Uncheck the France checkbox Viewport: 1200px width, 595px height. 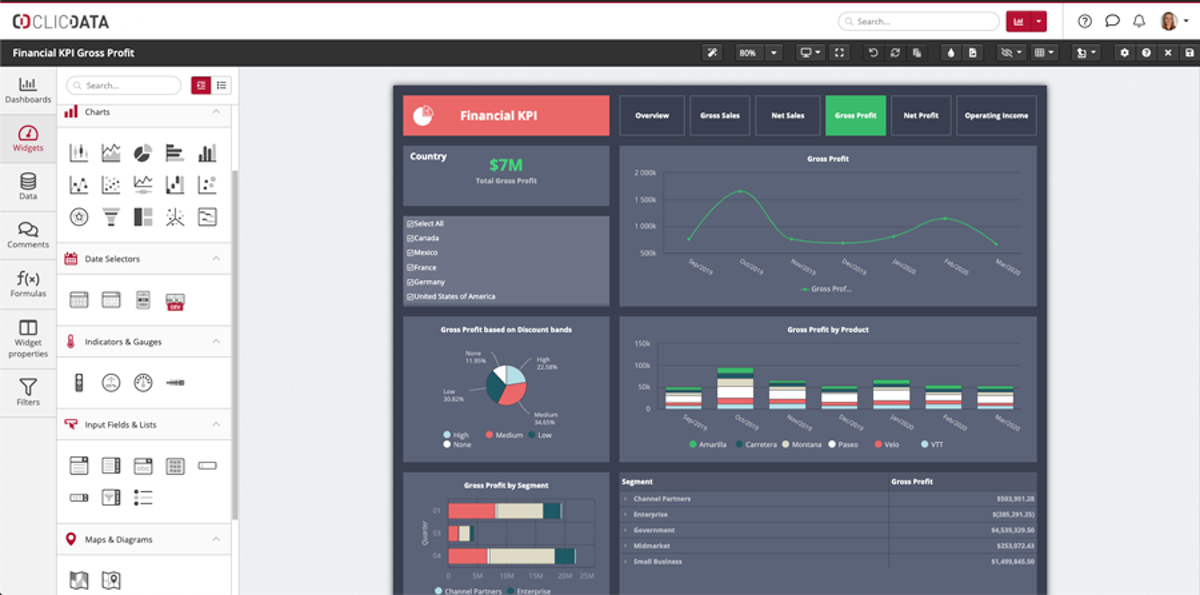click(410, 267)
